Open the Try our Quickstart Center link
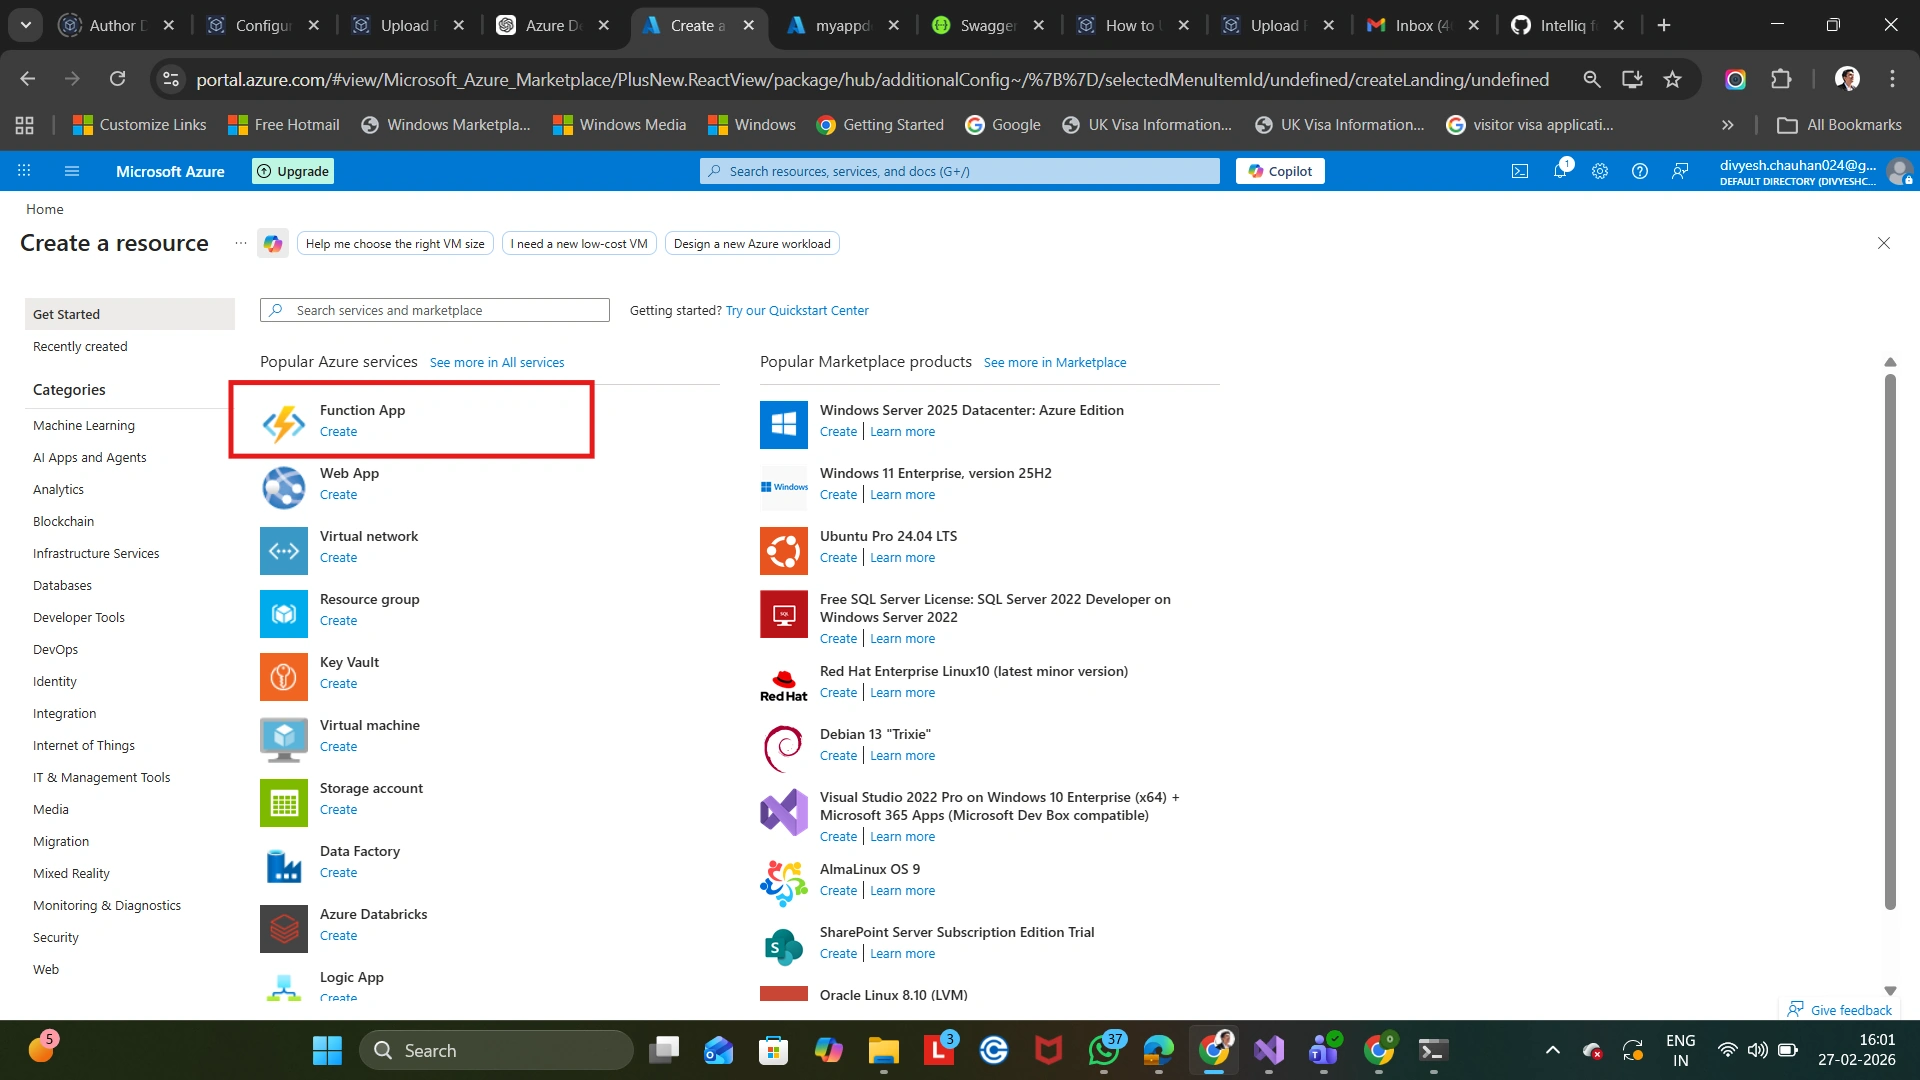This screenshot has width=1920, height=1080. (x=797, y=311)
